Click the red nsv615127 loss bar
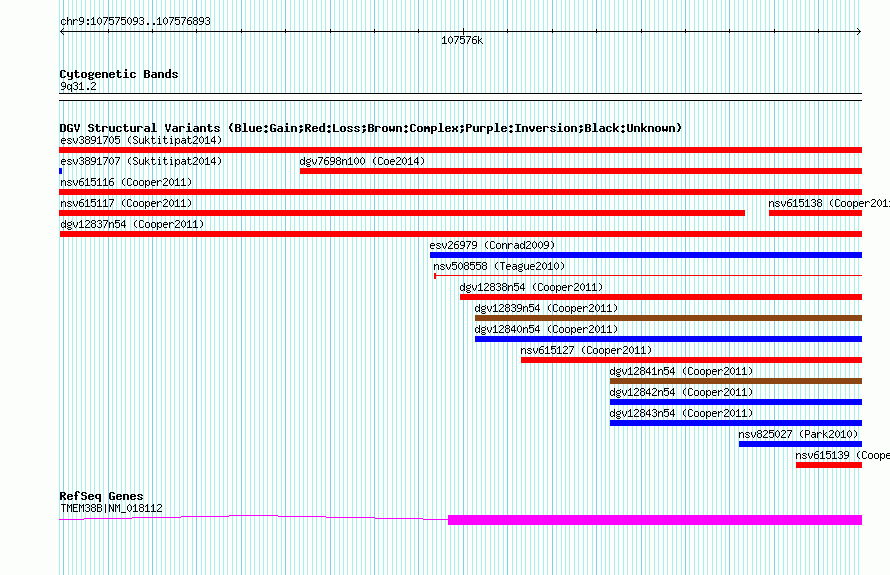This screenshot has width=890, height=575. pyautogui.click(x=691, y=360)
